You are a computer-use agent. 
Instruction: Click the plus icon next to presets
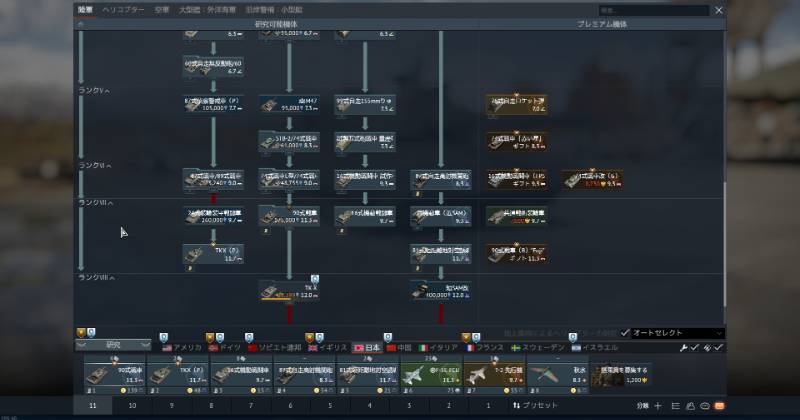[x=658, y=406]
